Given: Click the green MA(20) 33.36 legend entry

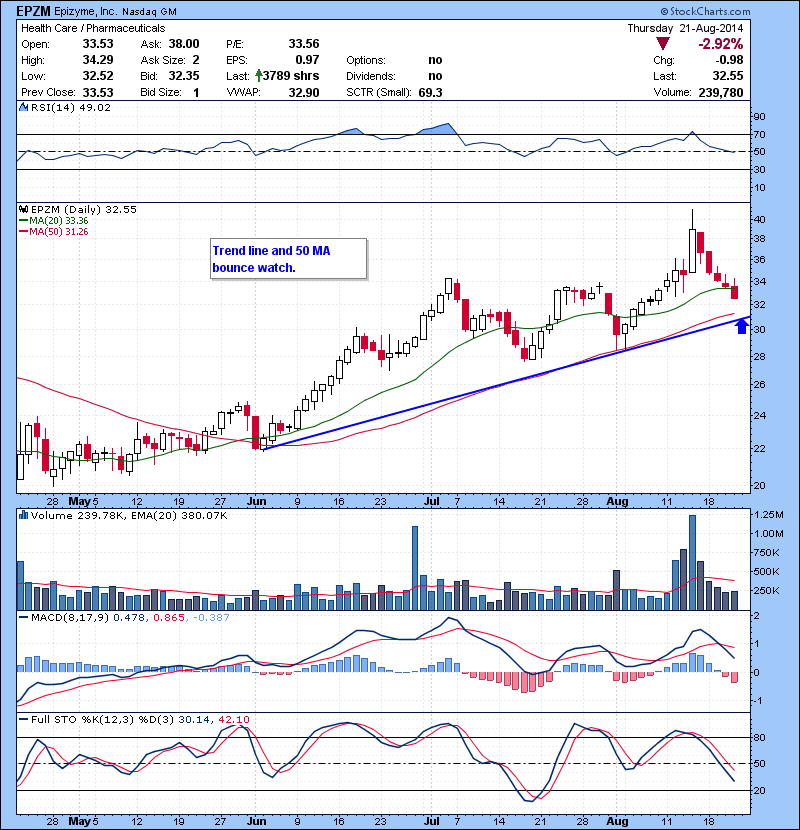Looking at the screenshot, I should tap(54, 220).
